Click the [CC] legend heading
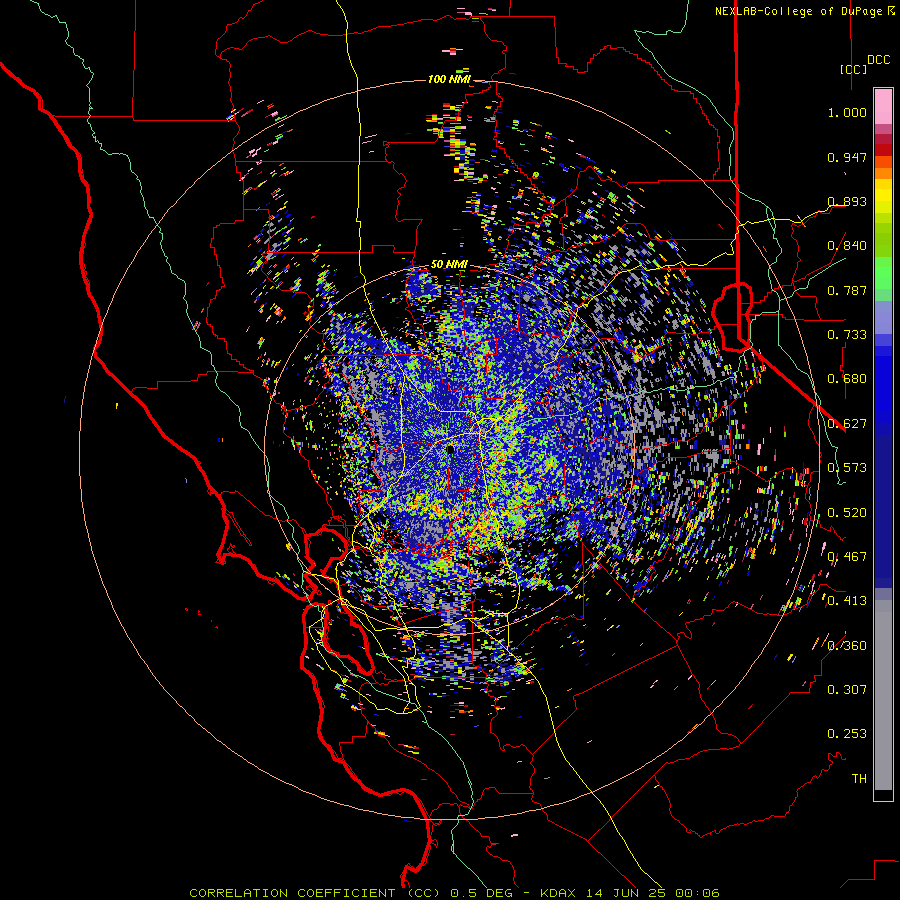The height and width of the screenshot is (900, 900). coord(854,69)
